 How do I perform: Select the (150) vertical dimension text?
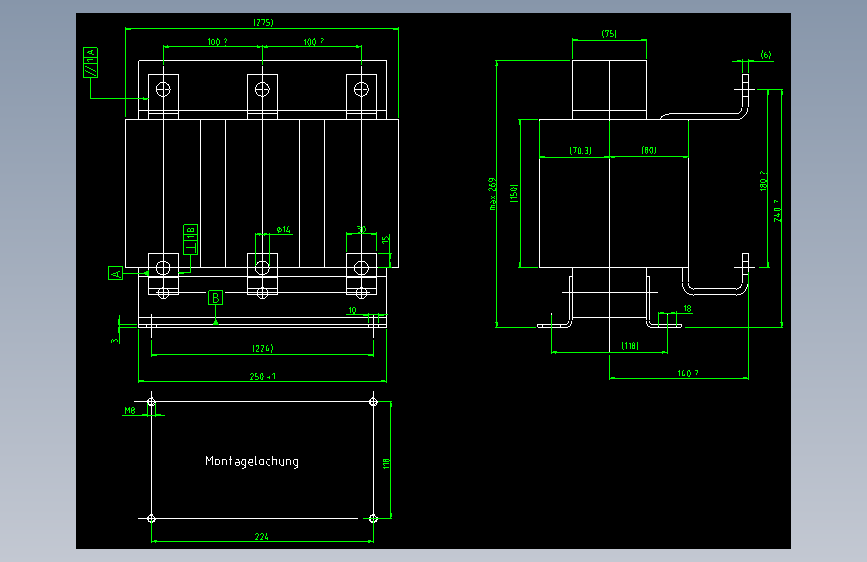pyautogui.click(x=514, y=193)
